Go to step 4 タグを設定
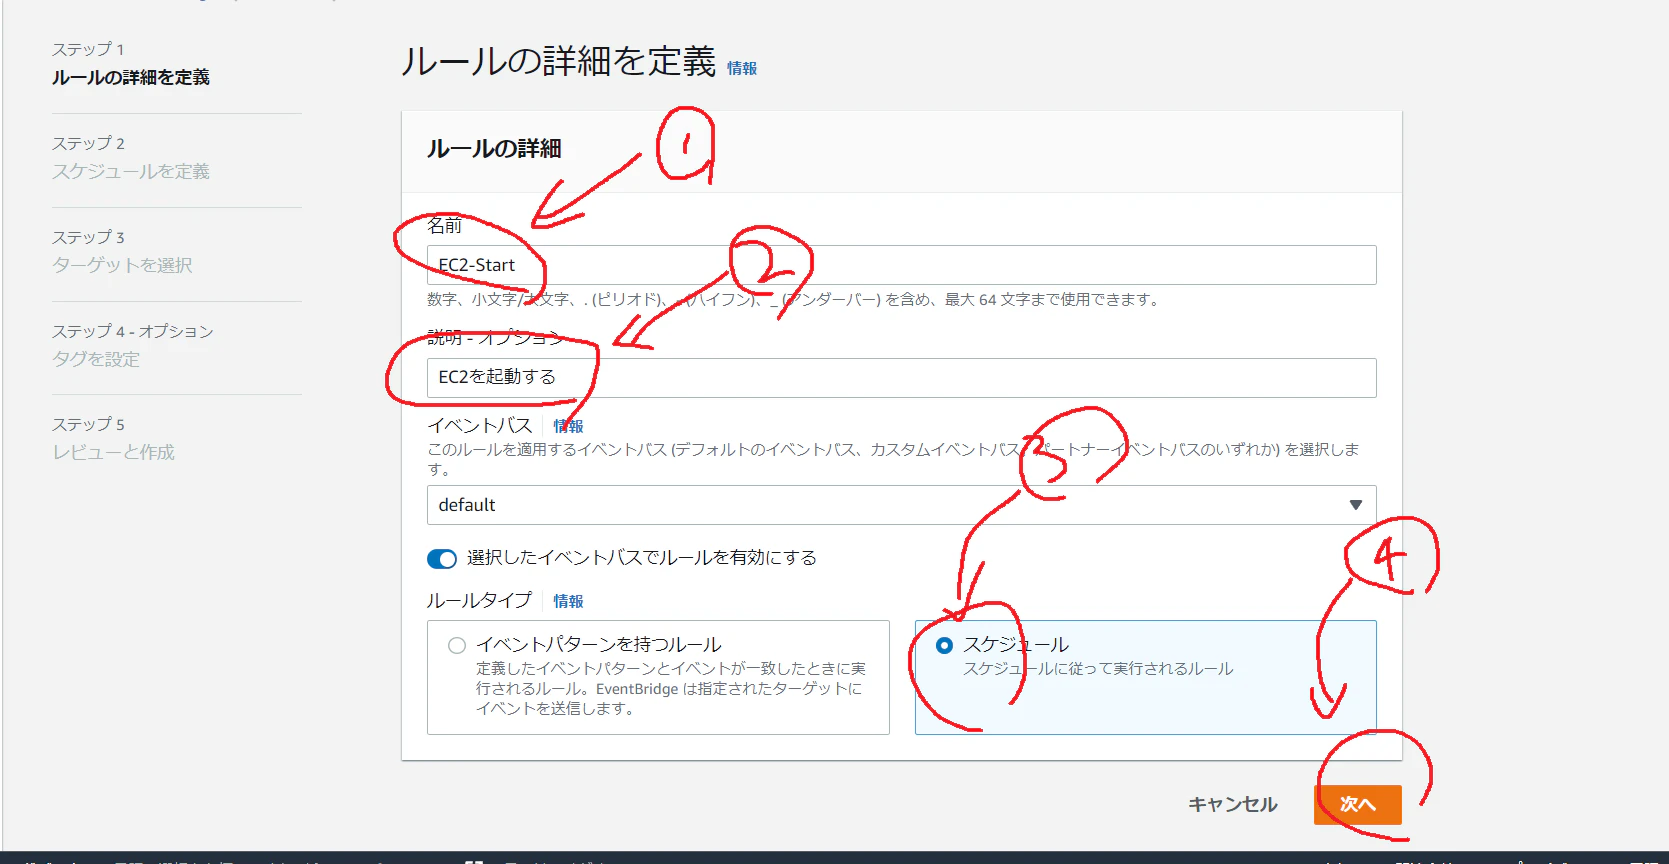The image size is (1669, 864). coord(96,359)
